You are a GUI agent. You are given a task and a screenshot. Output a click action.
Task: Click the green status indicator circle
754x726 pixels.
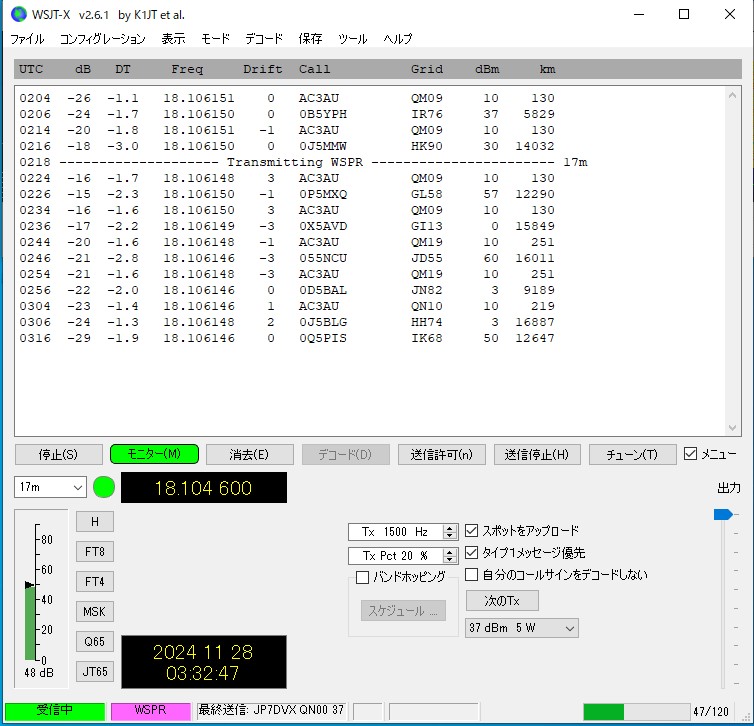tap(104, 487)
